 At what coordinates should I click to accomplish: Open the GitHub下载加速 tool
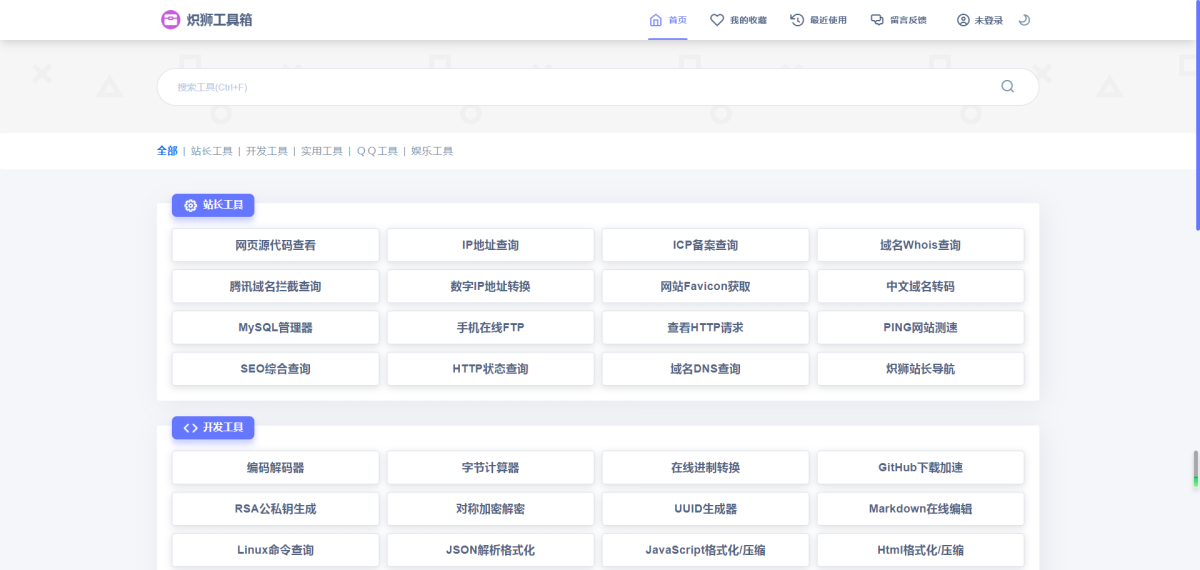click(920, 467)
